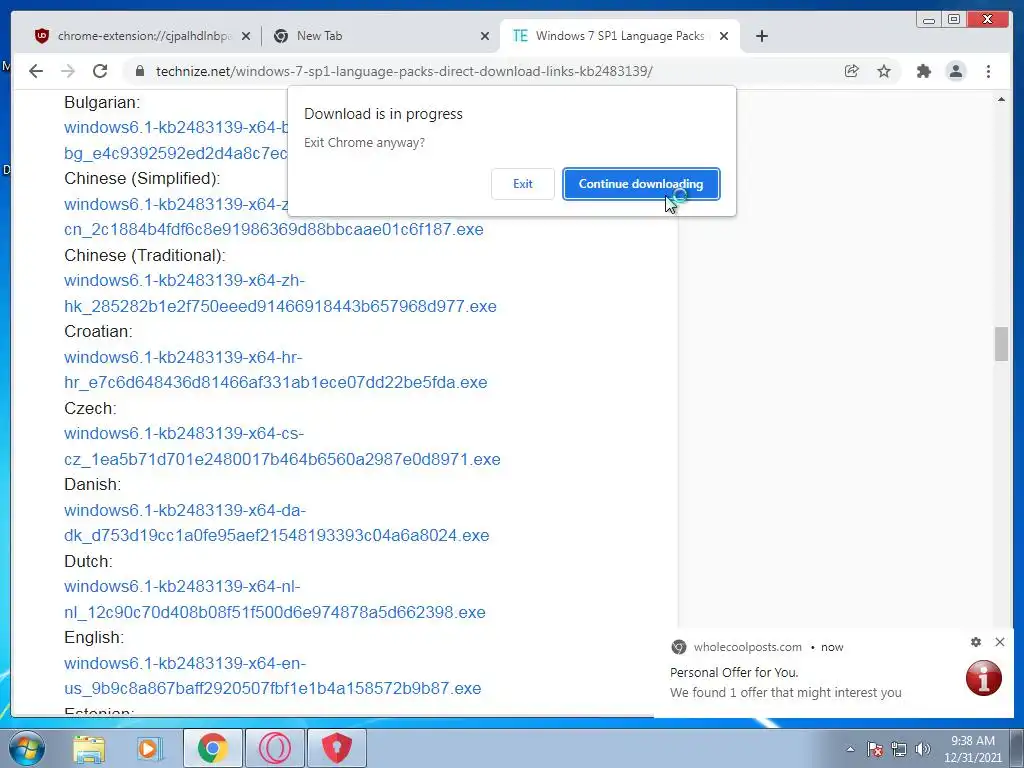The width and height of the screenshot is (1024, 768).
Task: Click the page vertical scrollbar thumb
Action: pyautogui.click(x=1001, y=344)
